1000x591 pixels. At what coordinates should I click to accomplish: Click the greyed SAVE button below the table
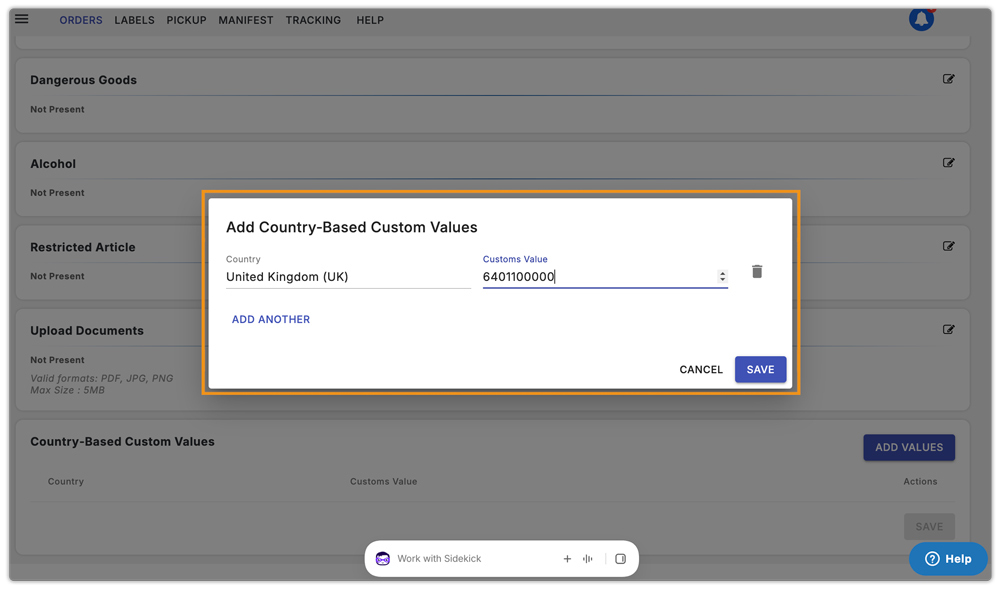pos(929,527)
